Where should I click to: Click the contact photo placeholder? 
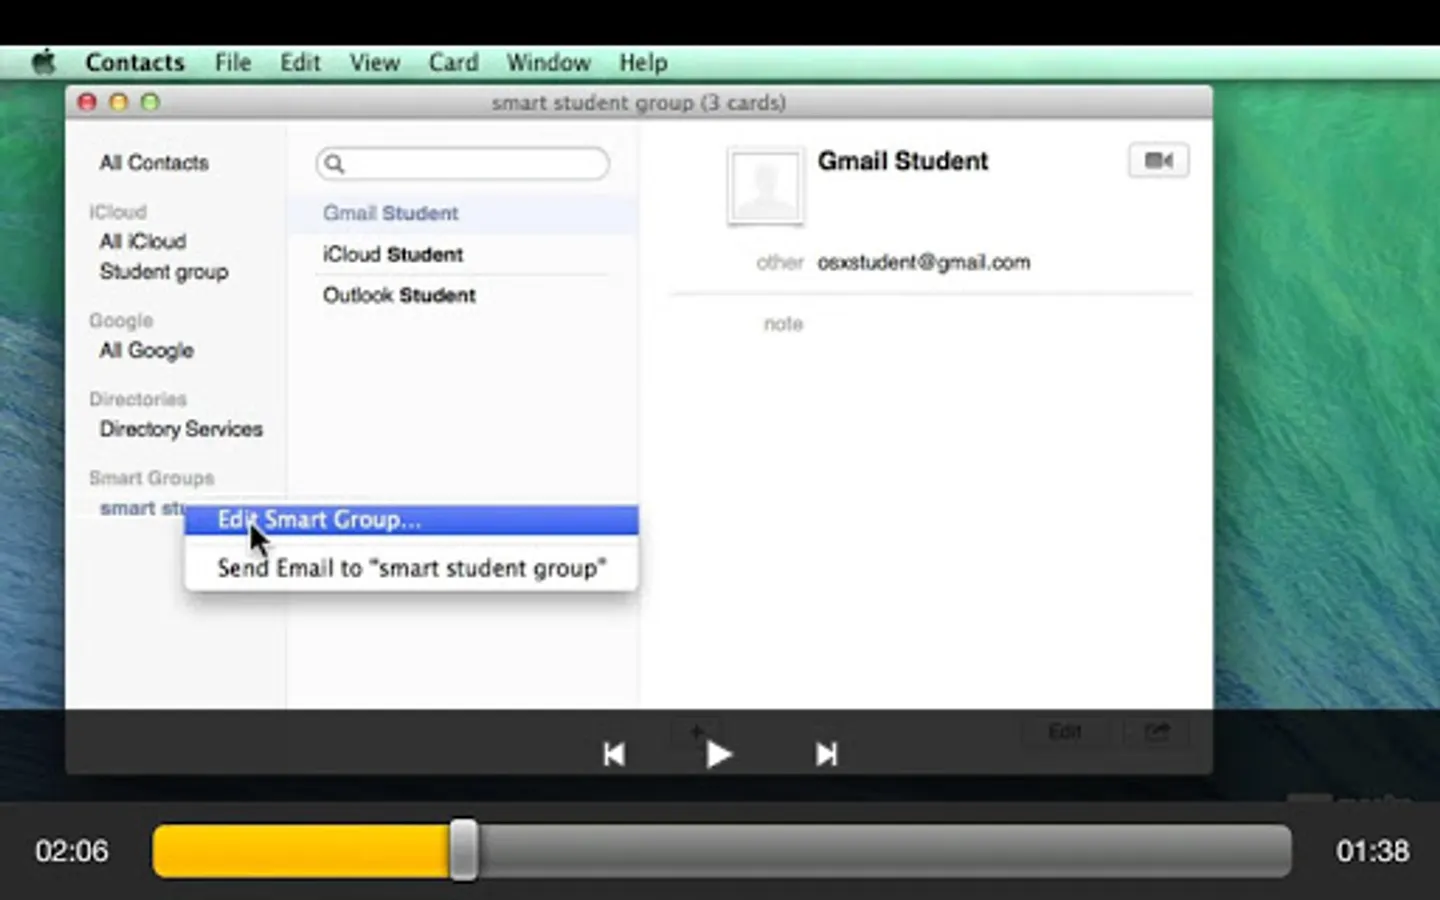point(765,186)
